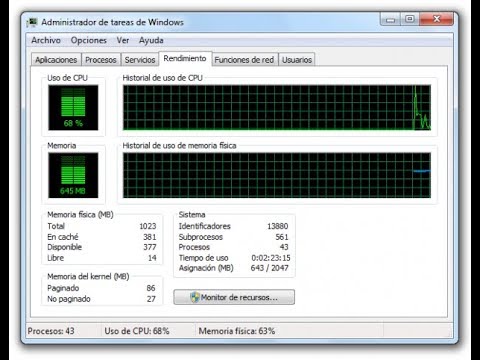This screenshot has width=480, height=360.
Task: Switch to the Funciones de red tab
Action: (x=244, y=60)
